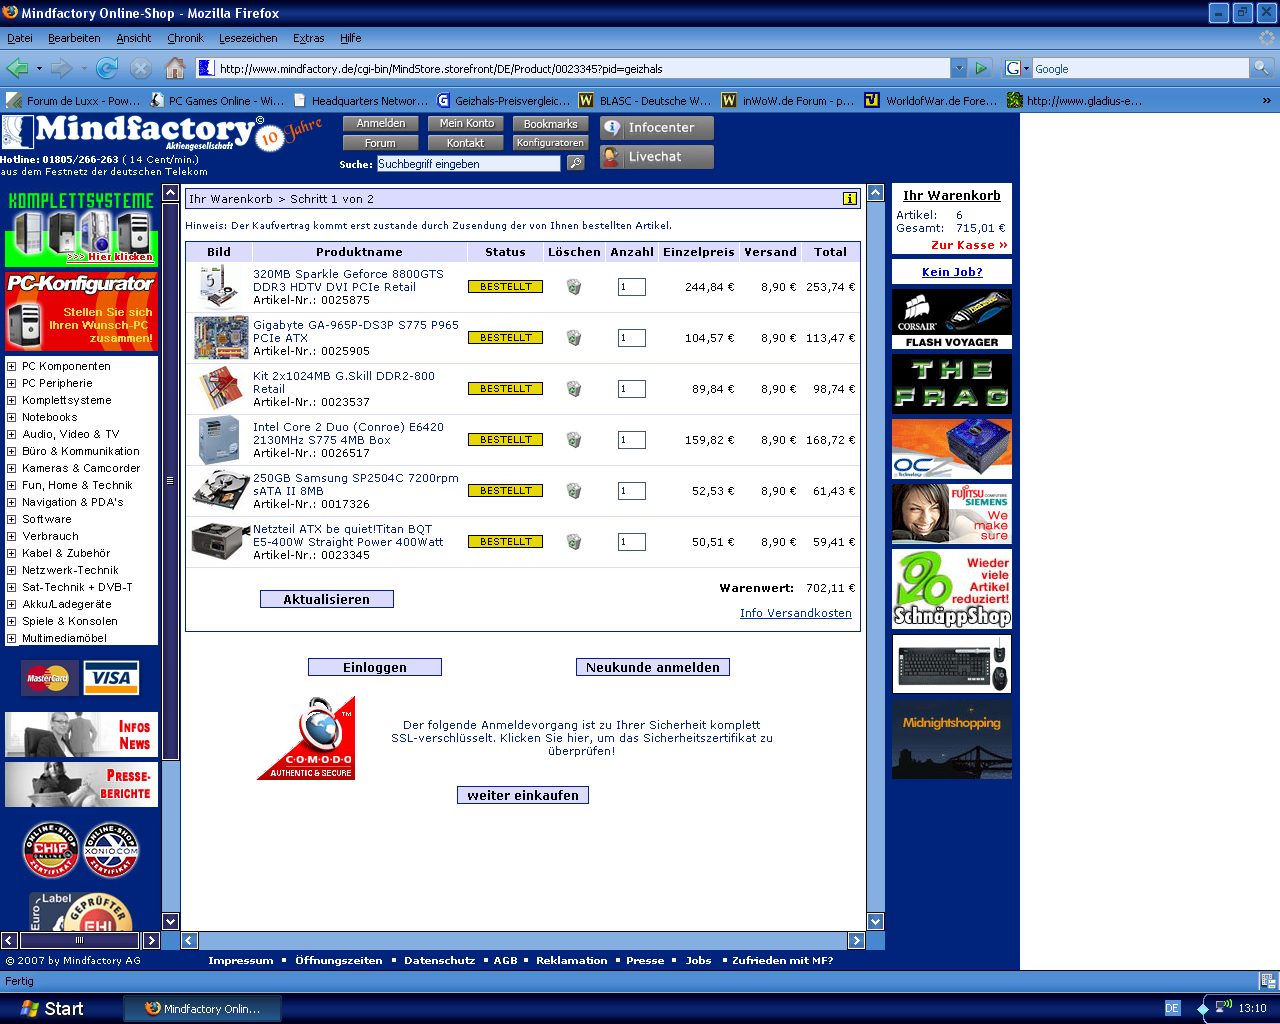Open the Kein Job? link

[x=952, y=272]
